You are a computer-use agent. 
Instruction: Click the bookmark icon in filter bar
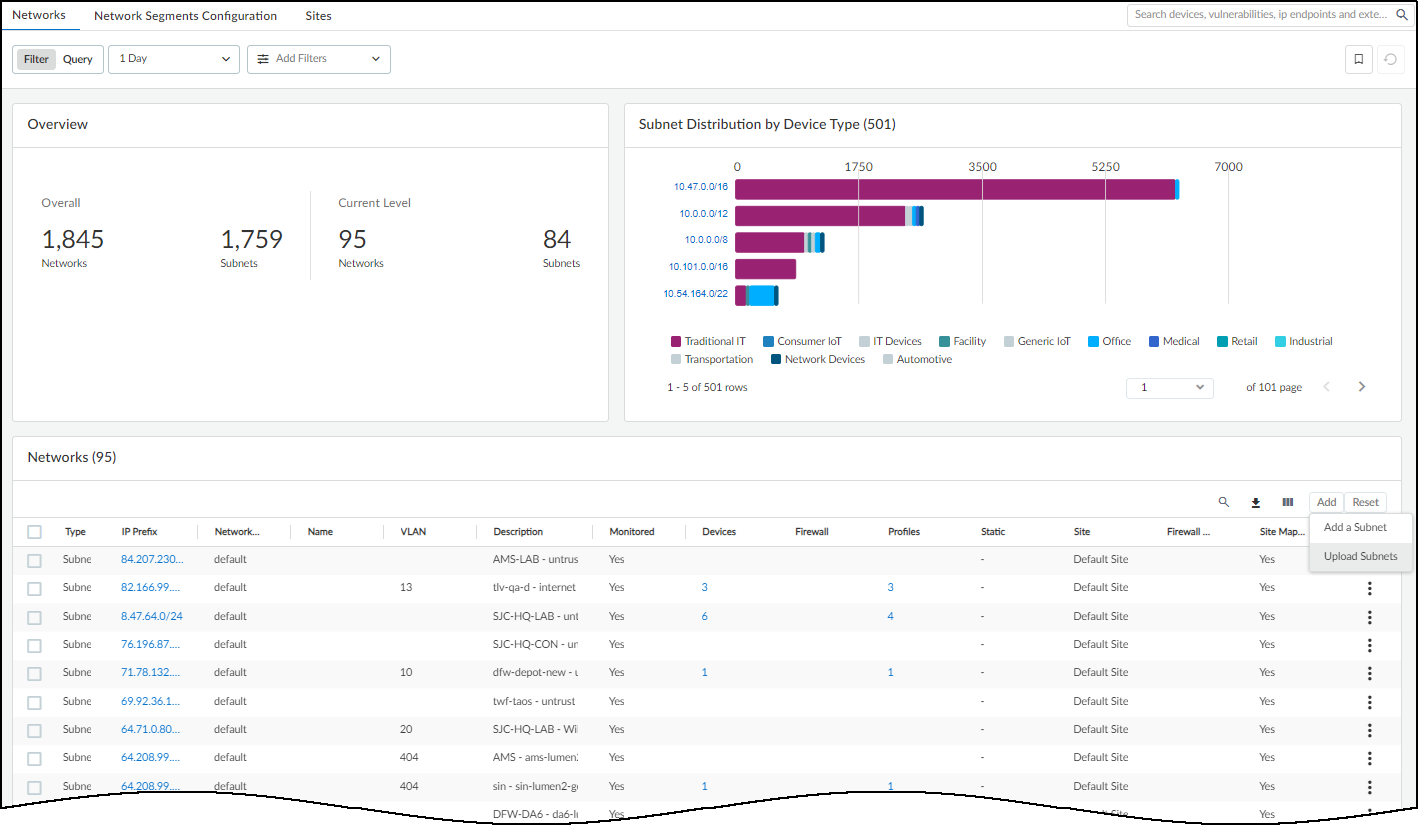[x=1358, y=59]
